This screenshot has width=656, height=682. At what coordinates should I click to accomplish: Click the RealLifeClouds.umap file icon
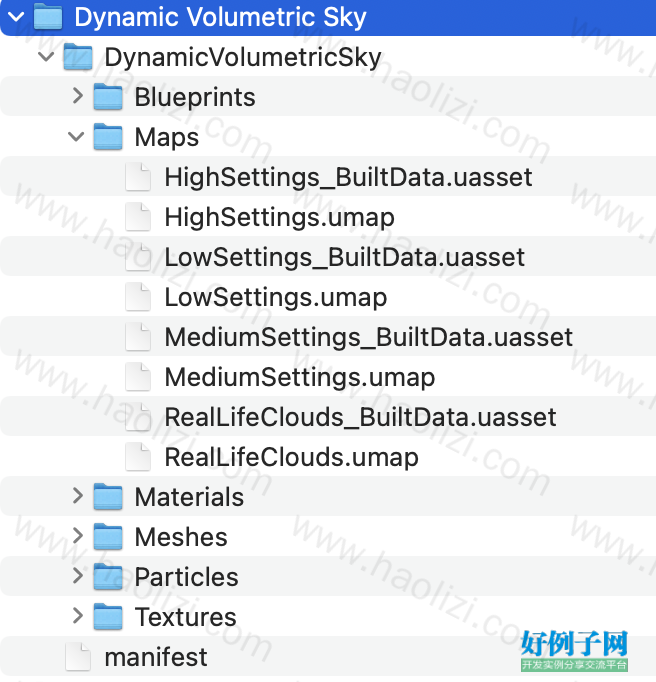(138, 457)
